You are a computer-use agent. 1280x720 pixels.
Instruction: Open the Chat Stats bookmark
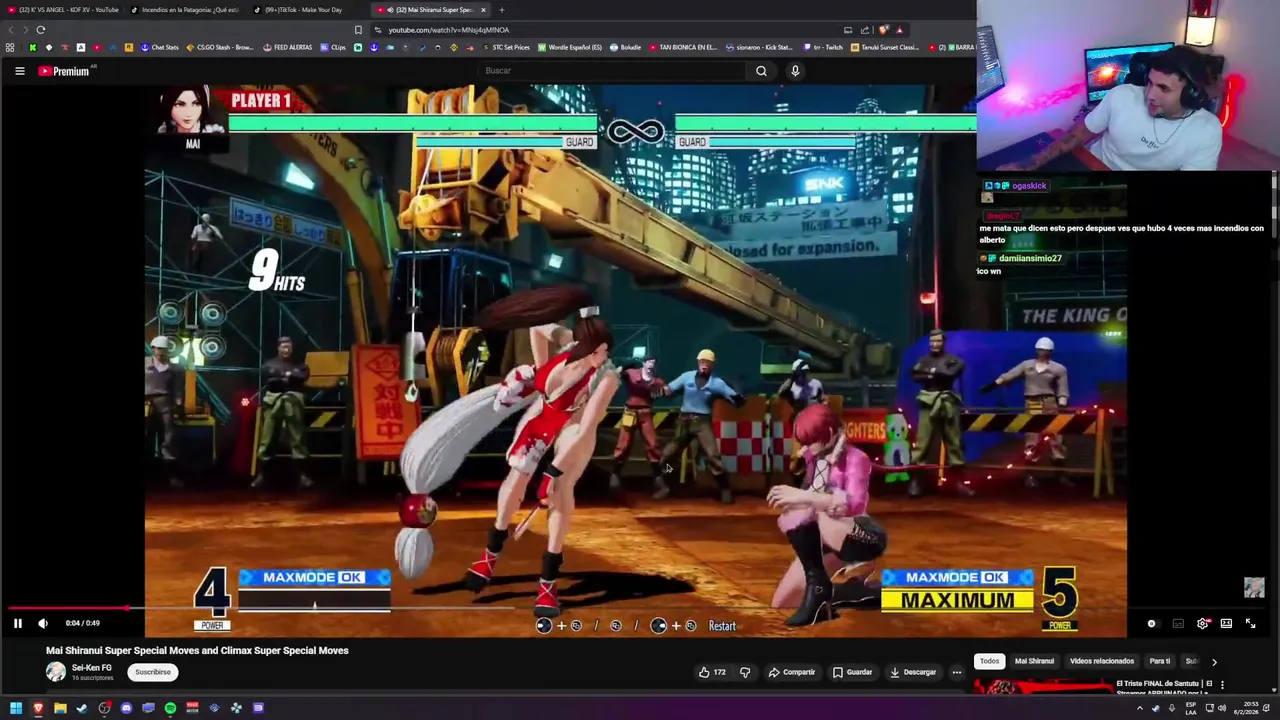[159, 47]
